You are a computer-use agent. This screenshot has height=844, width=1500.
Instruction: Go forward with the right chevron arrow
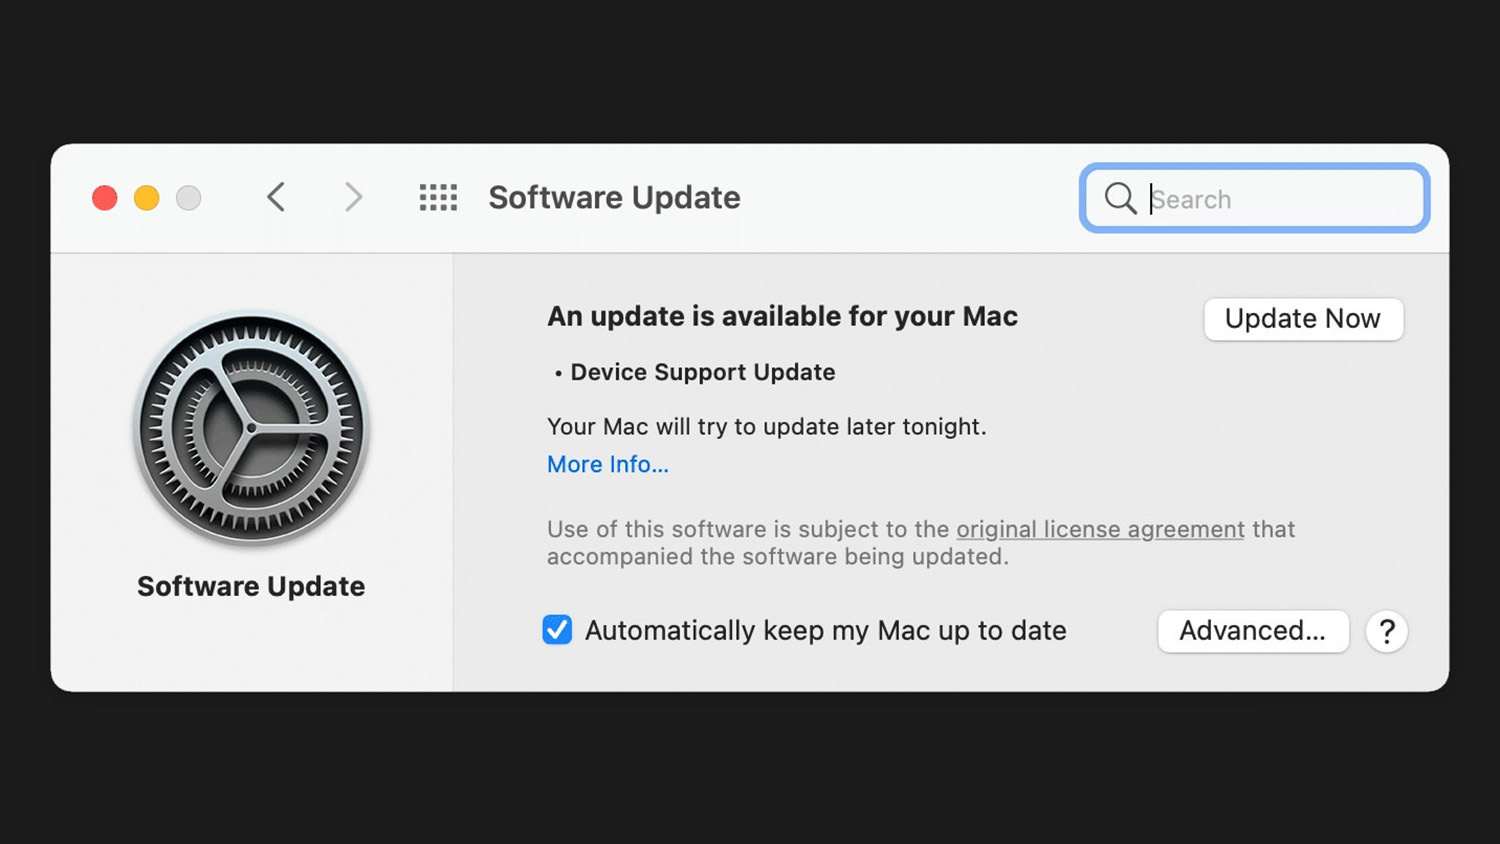[x=353, y=197]
